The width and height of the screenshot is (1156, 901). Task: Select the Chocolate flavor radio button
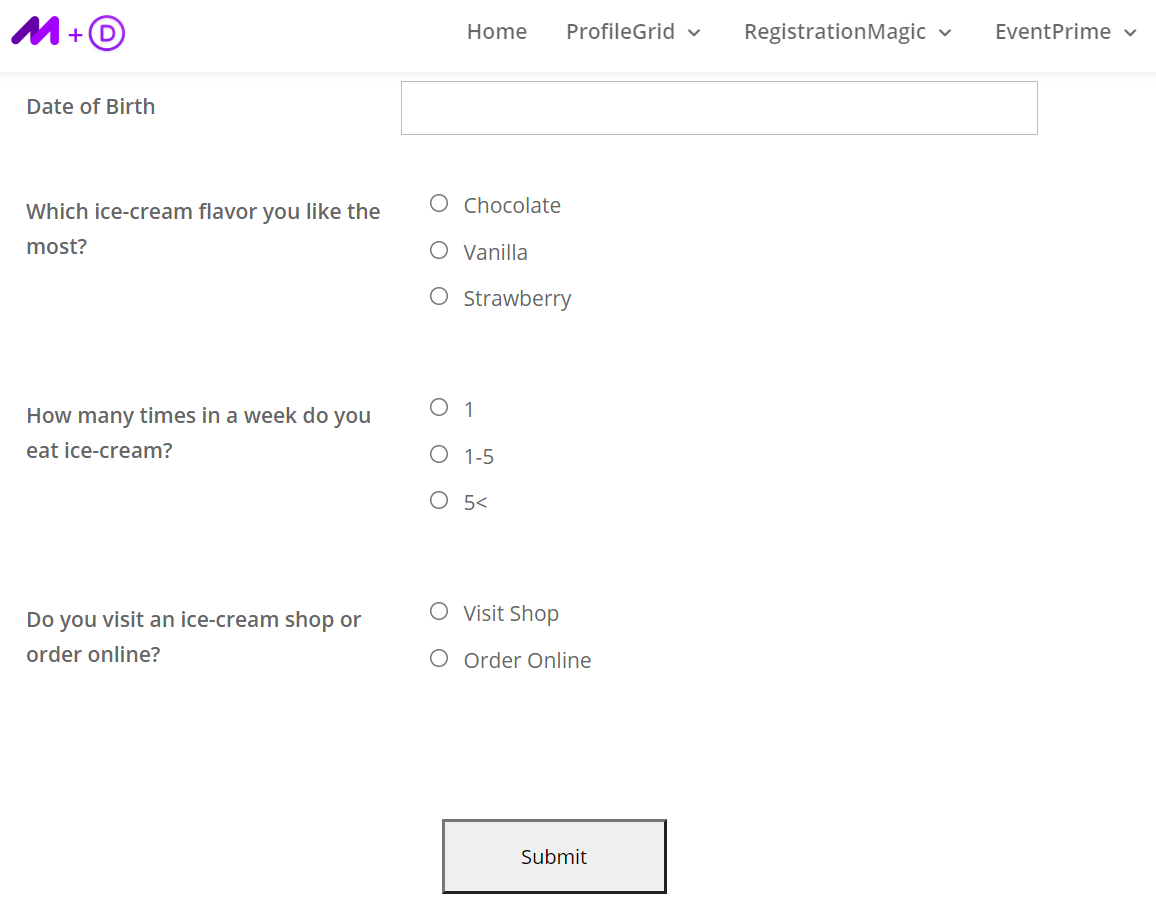[x=439, y=203]
